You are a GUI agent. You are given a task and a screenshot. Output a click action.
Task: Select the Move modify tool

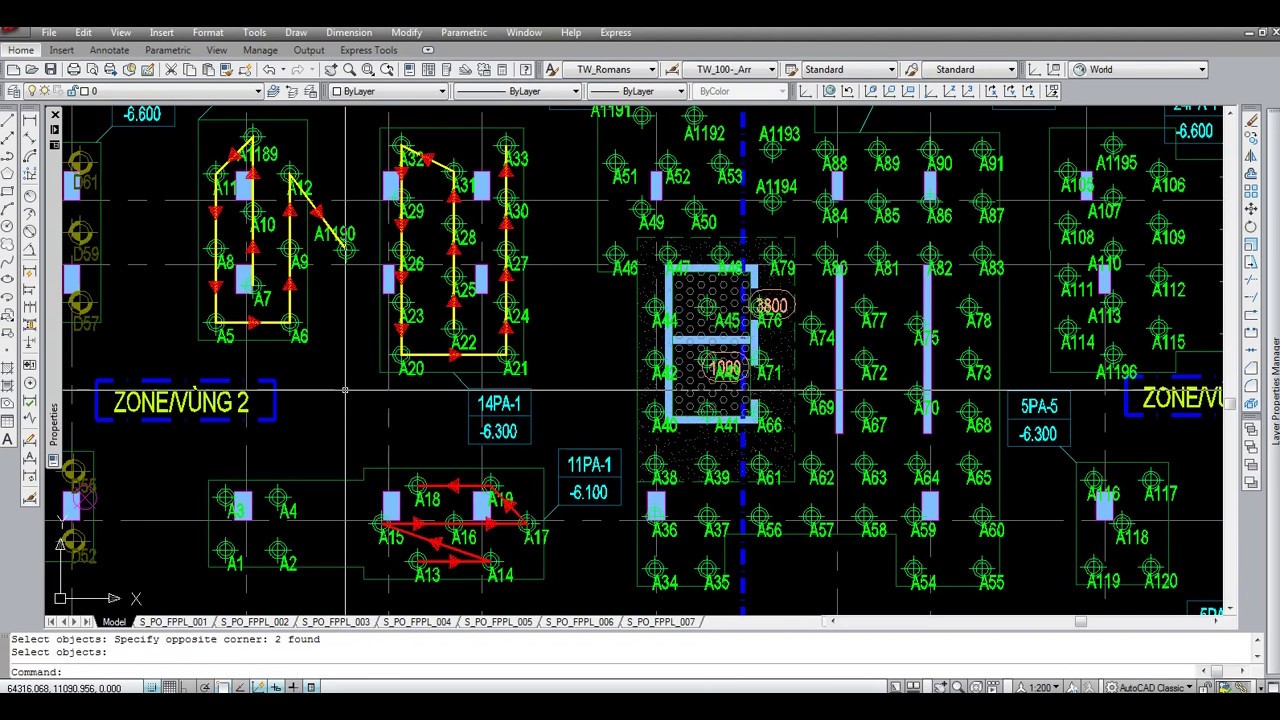click(x=1251, y=209)
